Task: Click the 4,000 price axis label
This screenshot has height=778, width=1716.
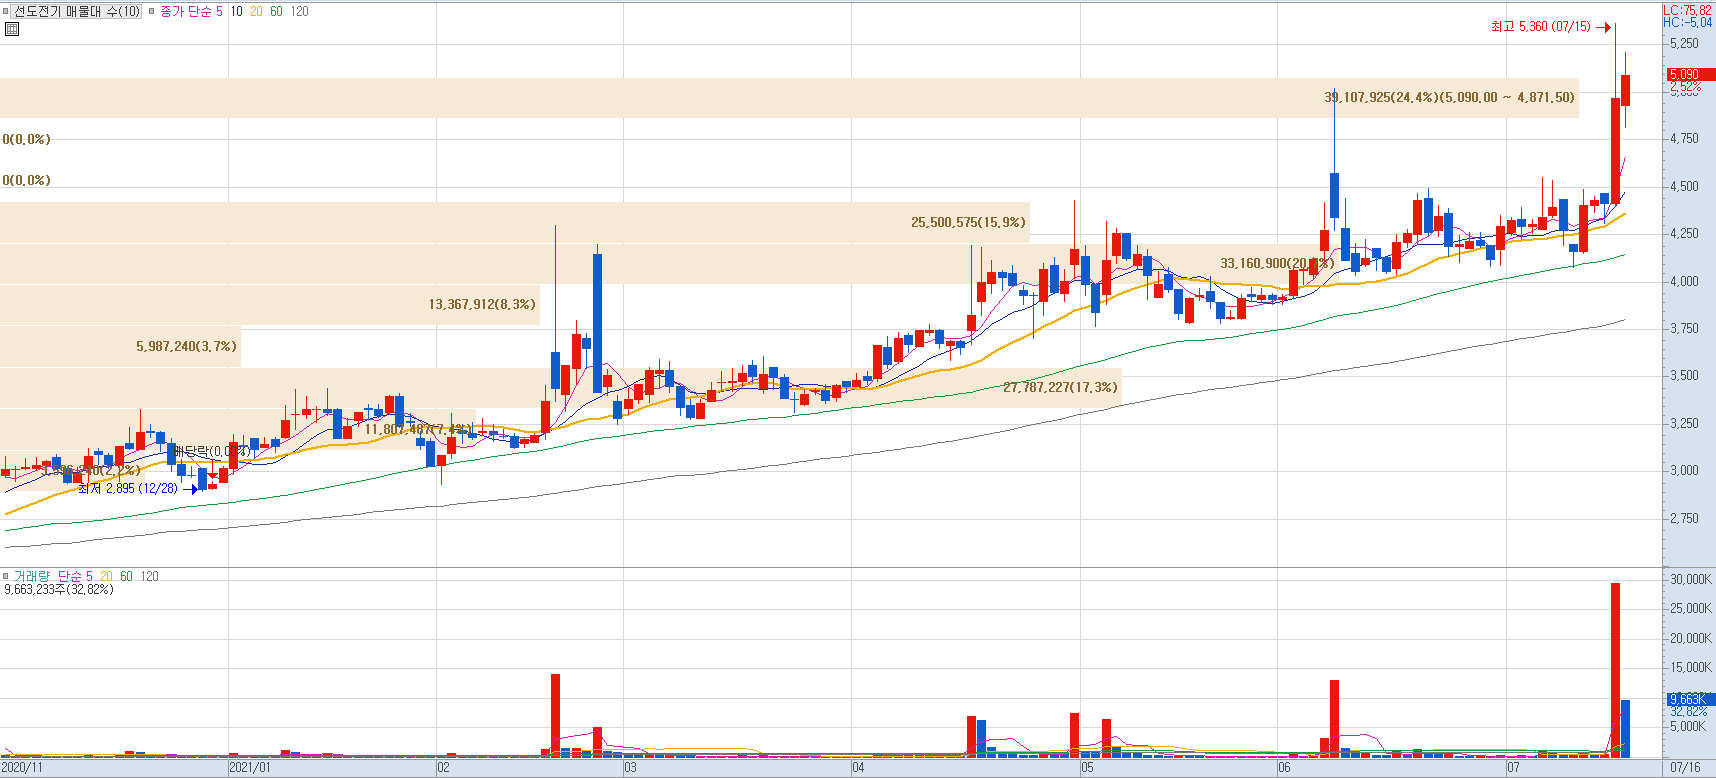Action: click(x=1684, y=282)
